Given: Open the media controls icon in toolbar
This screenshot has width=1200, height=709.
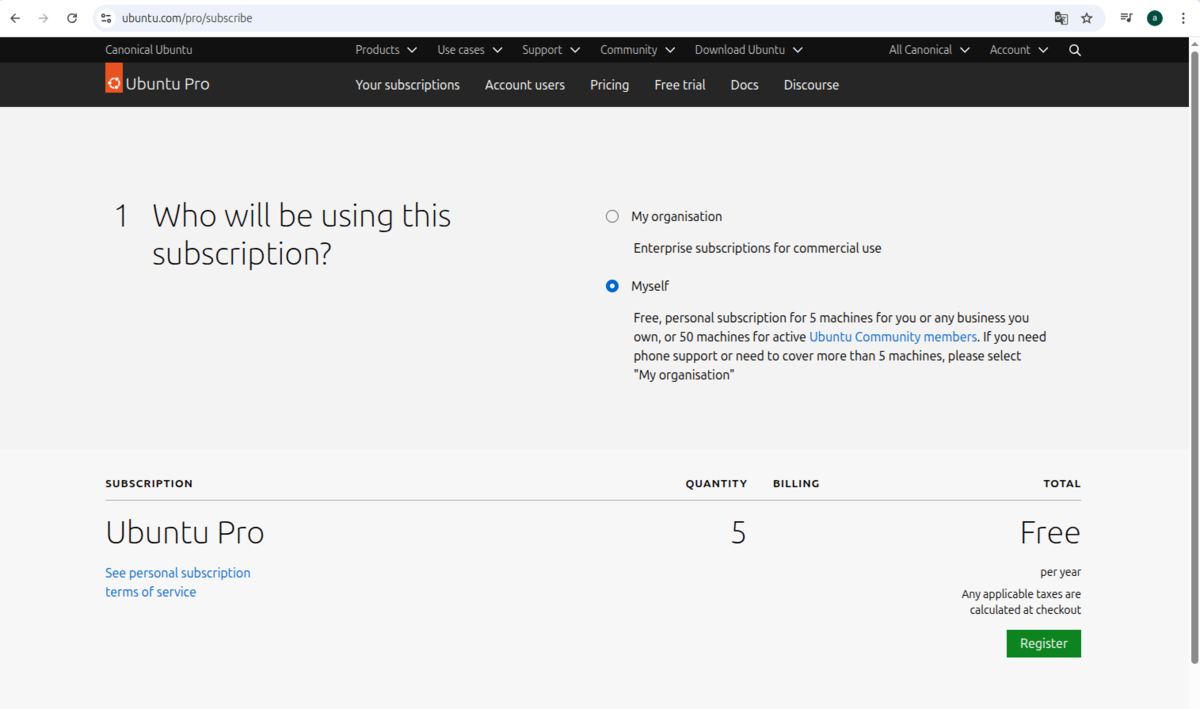Looking at the screenshot, I should point(1126,18).
